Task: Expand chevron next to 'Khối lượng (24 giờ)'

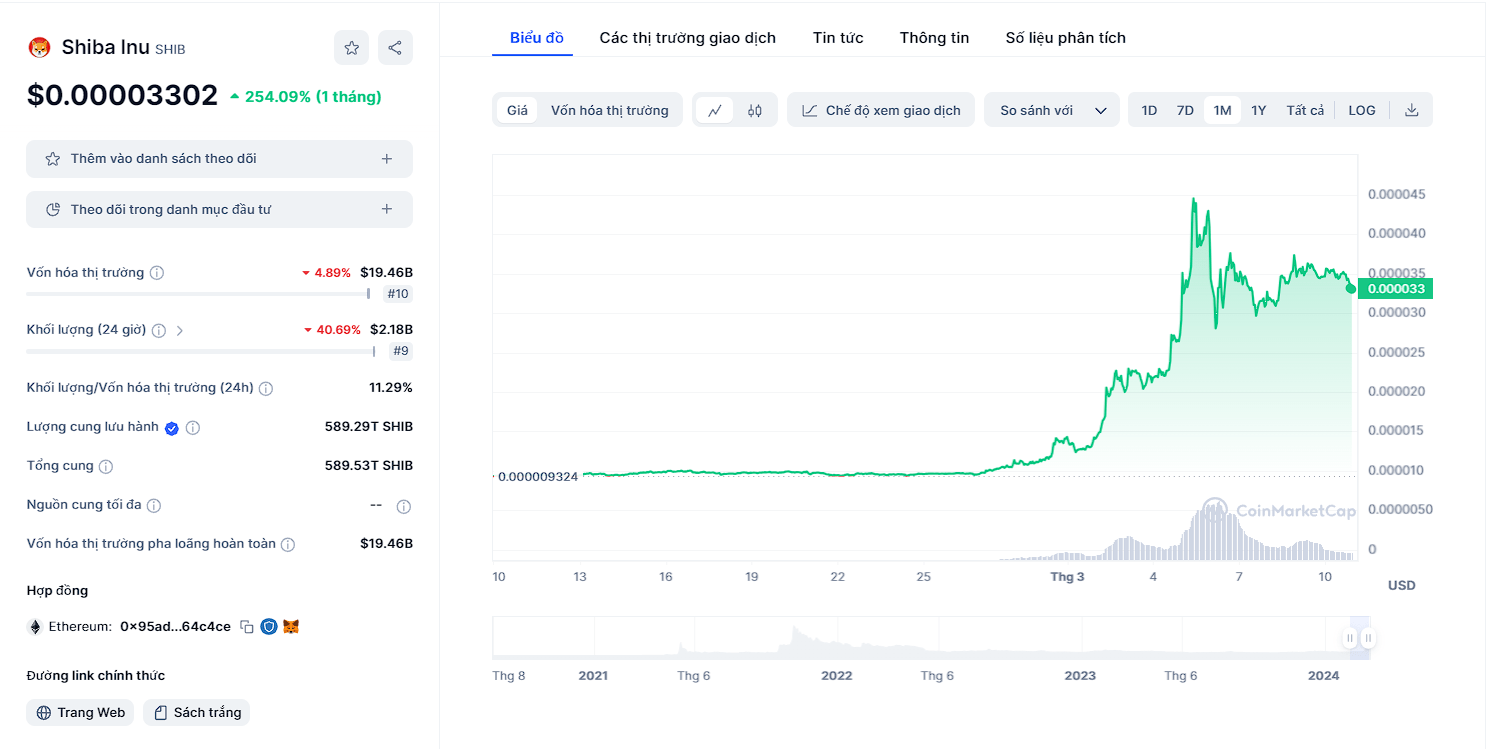Action: (180, 330)
